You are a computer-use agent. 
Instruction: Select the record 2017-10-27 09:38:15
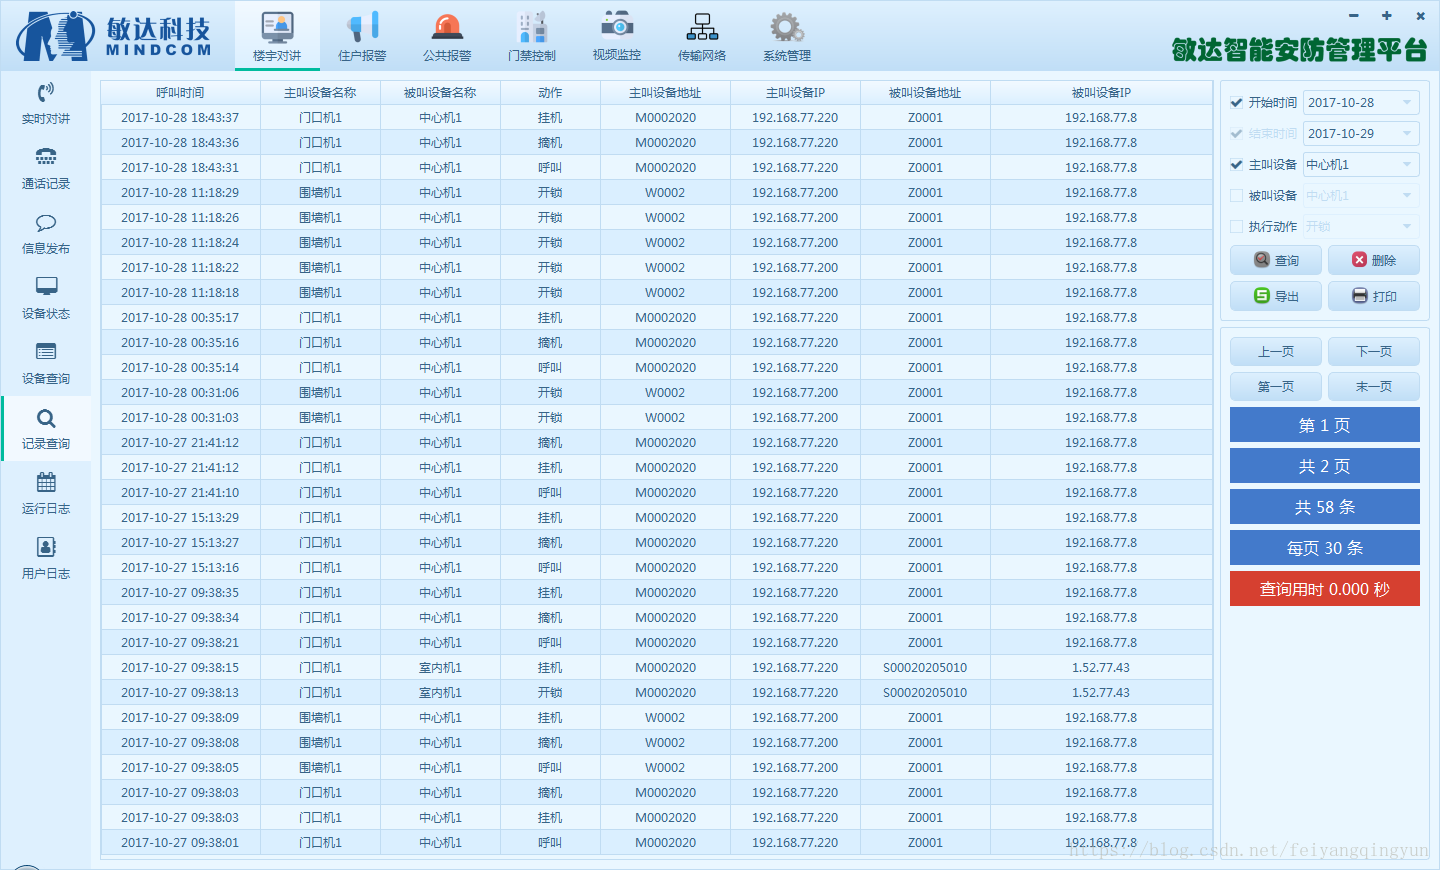point(656,667)
